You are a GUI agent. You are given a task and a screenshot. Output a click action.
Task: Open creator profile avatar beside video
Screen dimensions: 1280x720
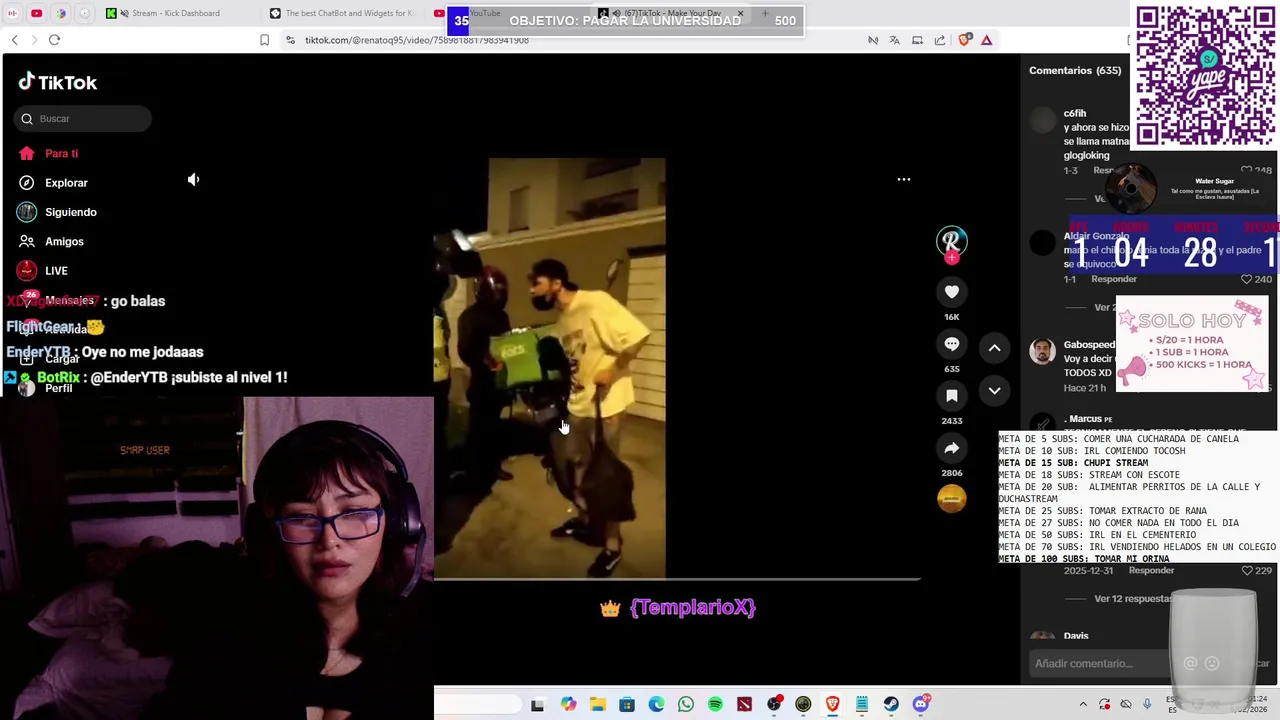(x=952, y=240)
